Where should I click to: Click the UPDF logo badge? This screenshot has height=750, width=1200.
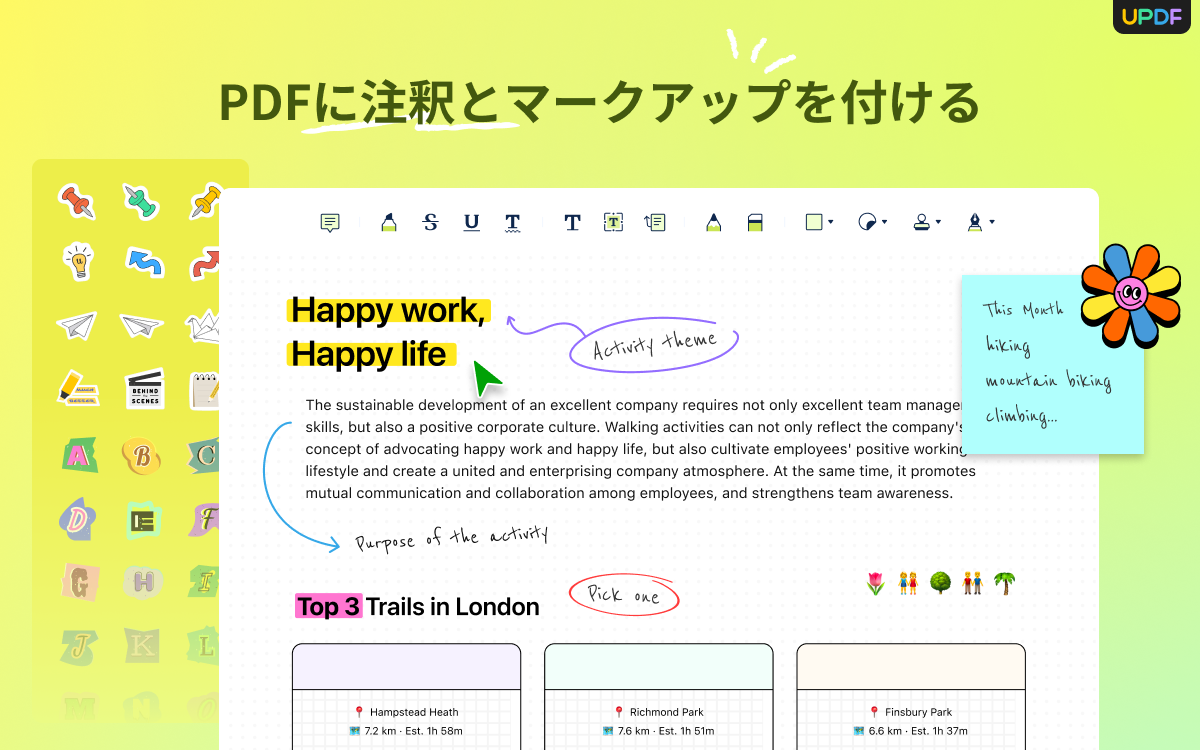[x=1151, y=16]
